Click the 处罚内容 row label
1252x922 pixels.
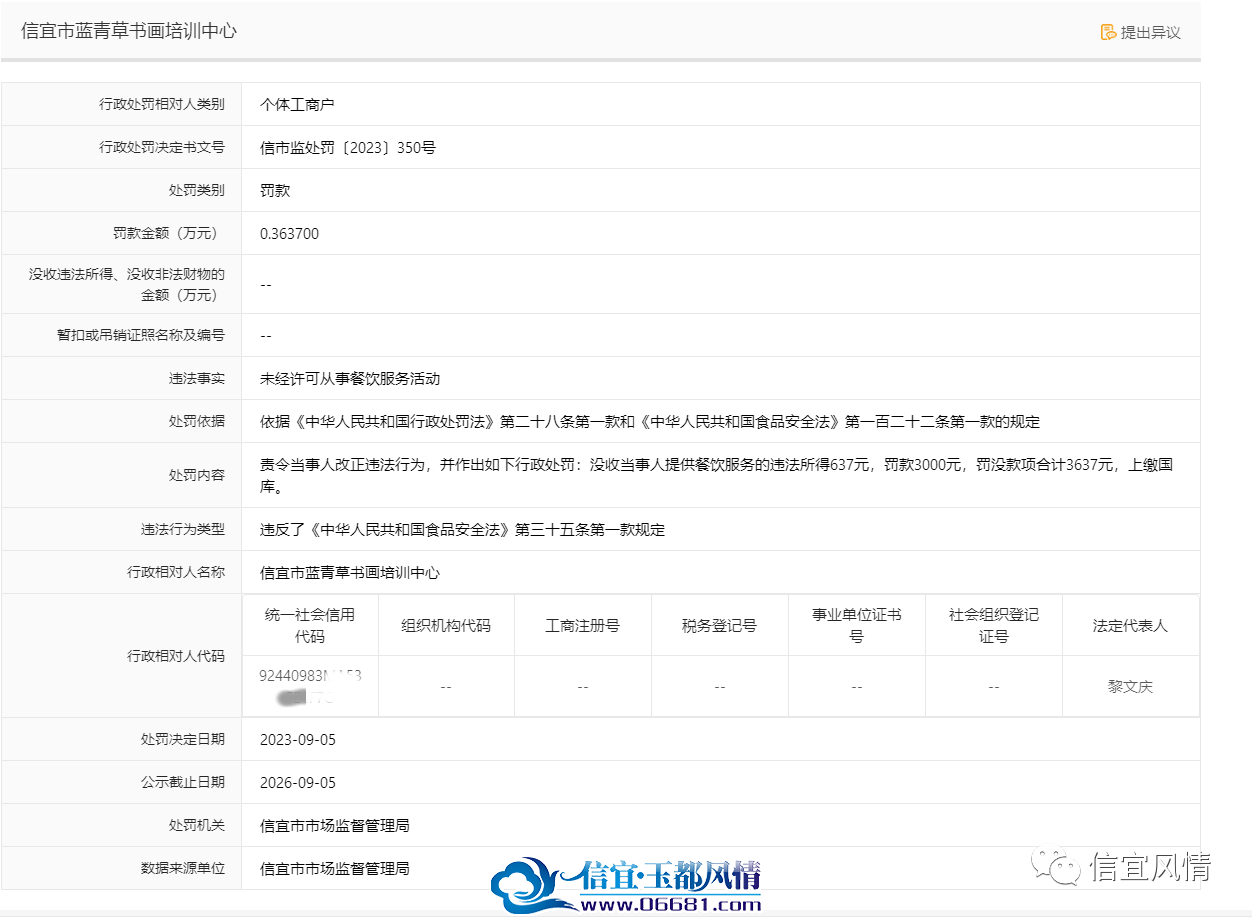(197, 475)
